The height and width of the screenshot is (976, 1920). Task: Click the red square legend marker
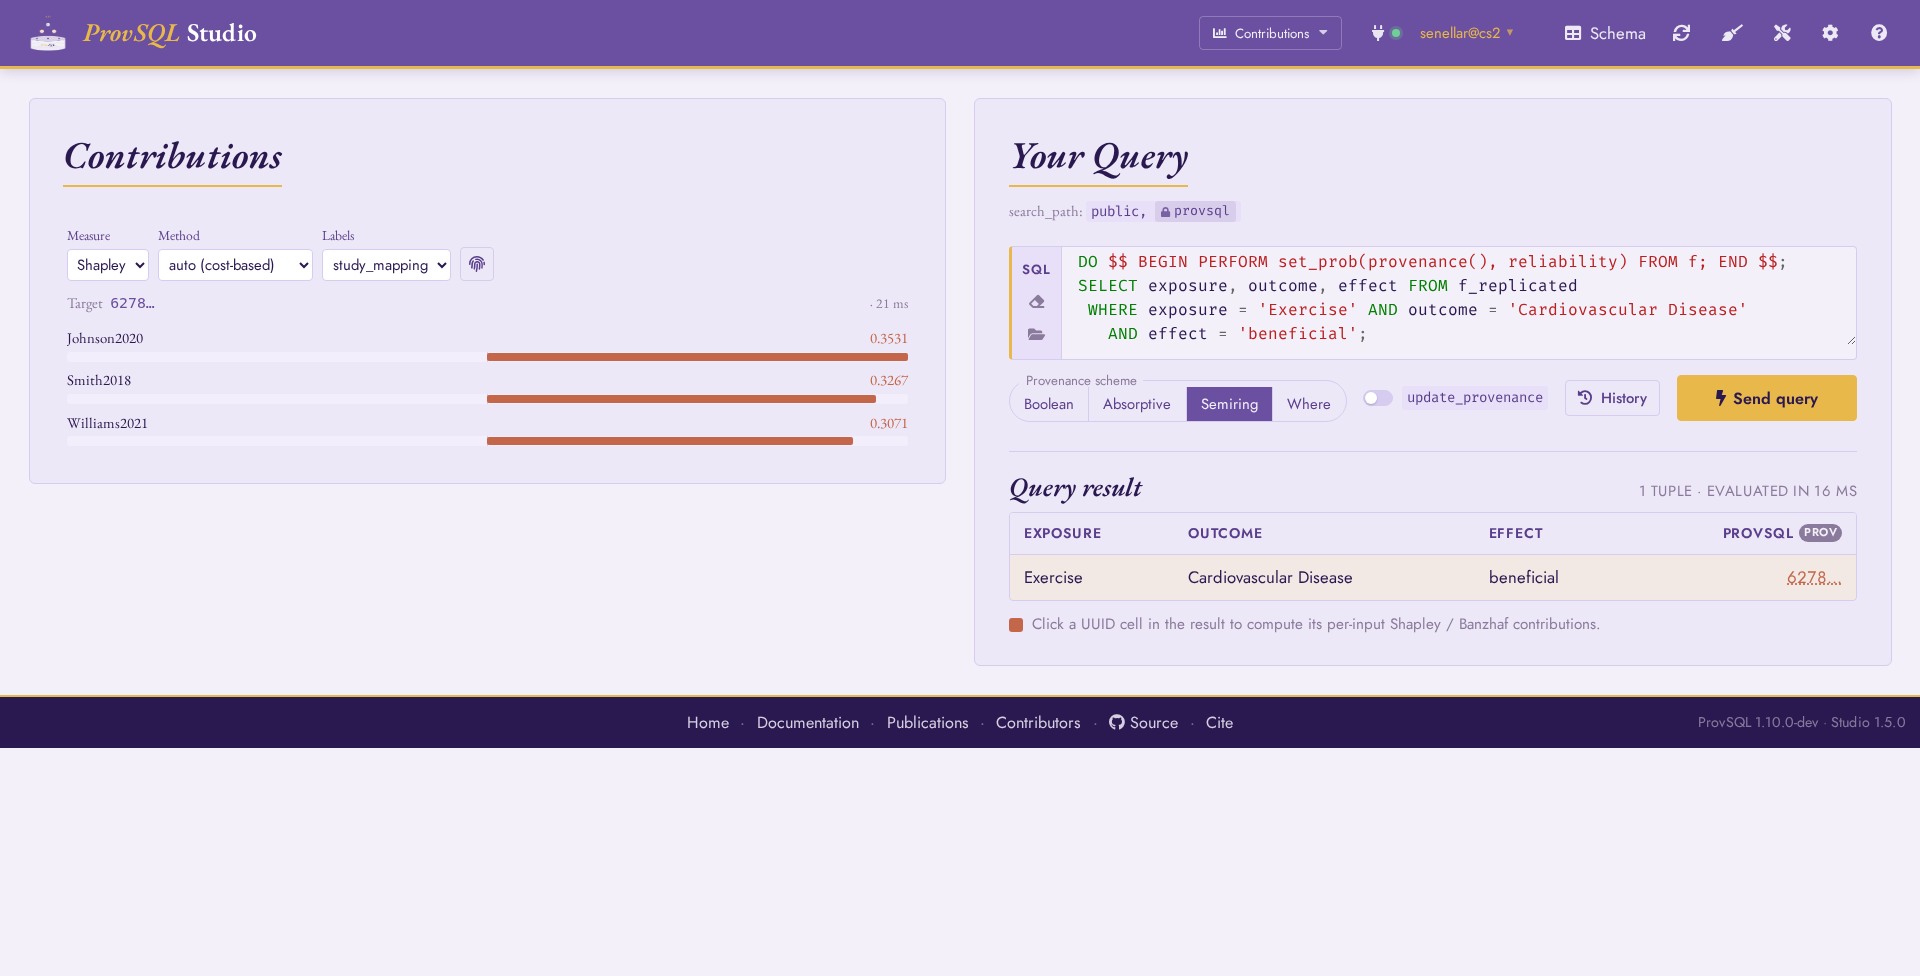(x=1016, y=625)
